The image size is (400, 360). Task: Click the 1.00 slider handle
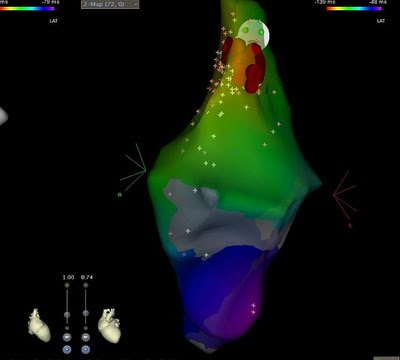(x=67, y=315)
